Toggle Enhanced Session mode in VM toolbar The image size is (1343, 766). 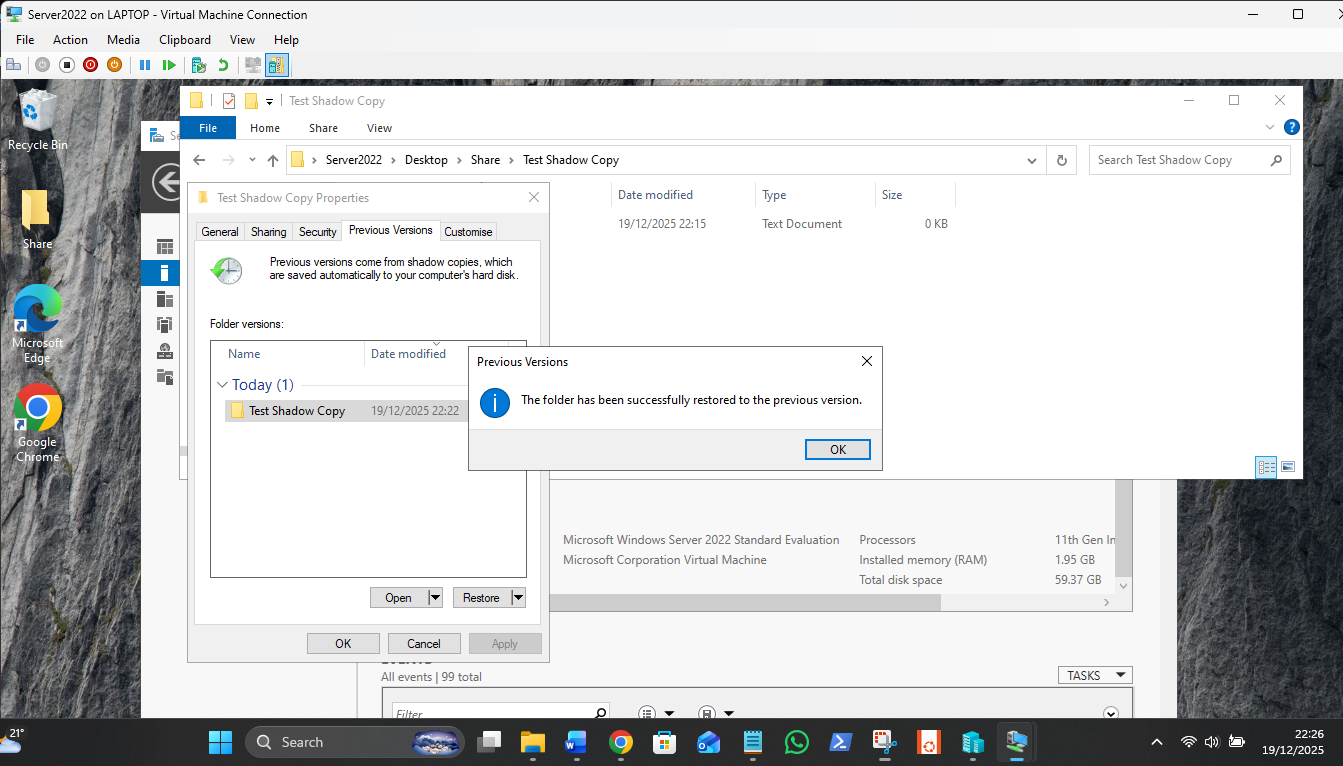coord(276,65)
